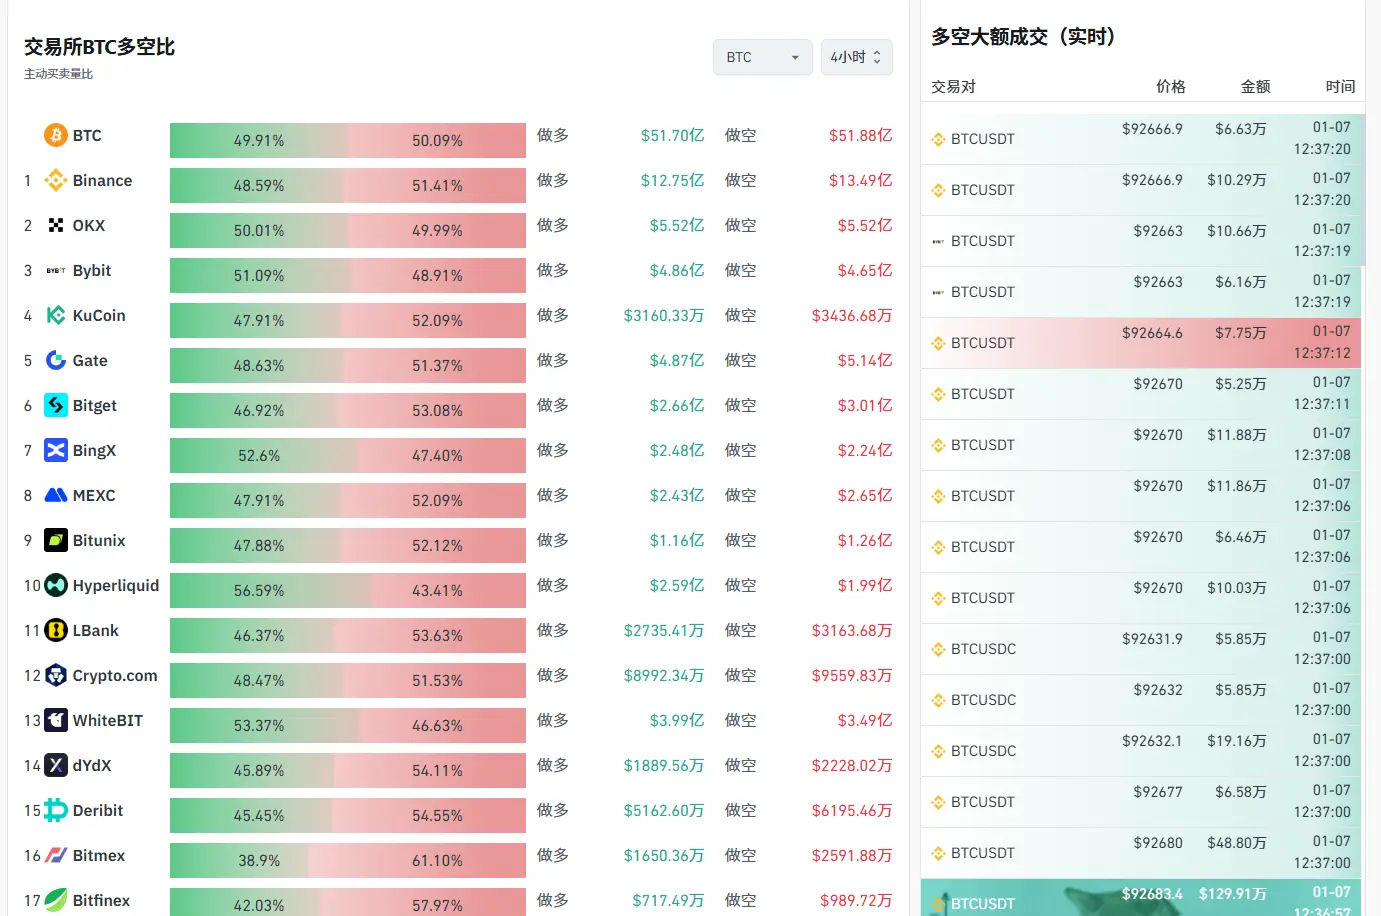Click the Bitmex exchange logo

pos(56,855)
